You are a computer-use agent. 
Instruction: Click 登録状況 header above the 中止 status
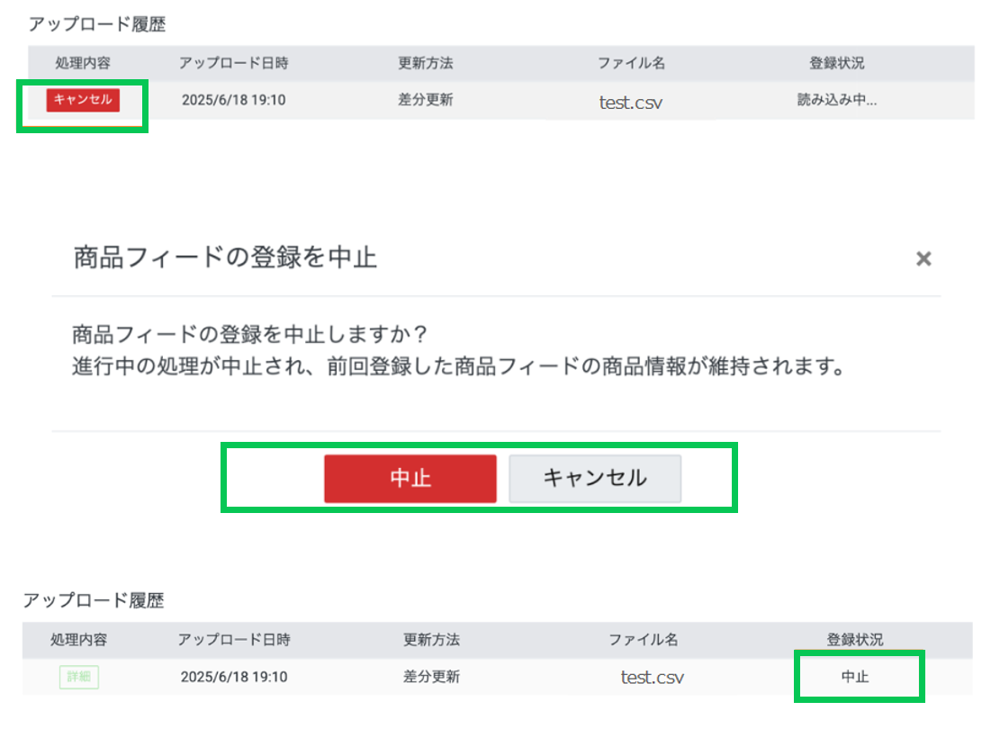point(855,639)
